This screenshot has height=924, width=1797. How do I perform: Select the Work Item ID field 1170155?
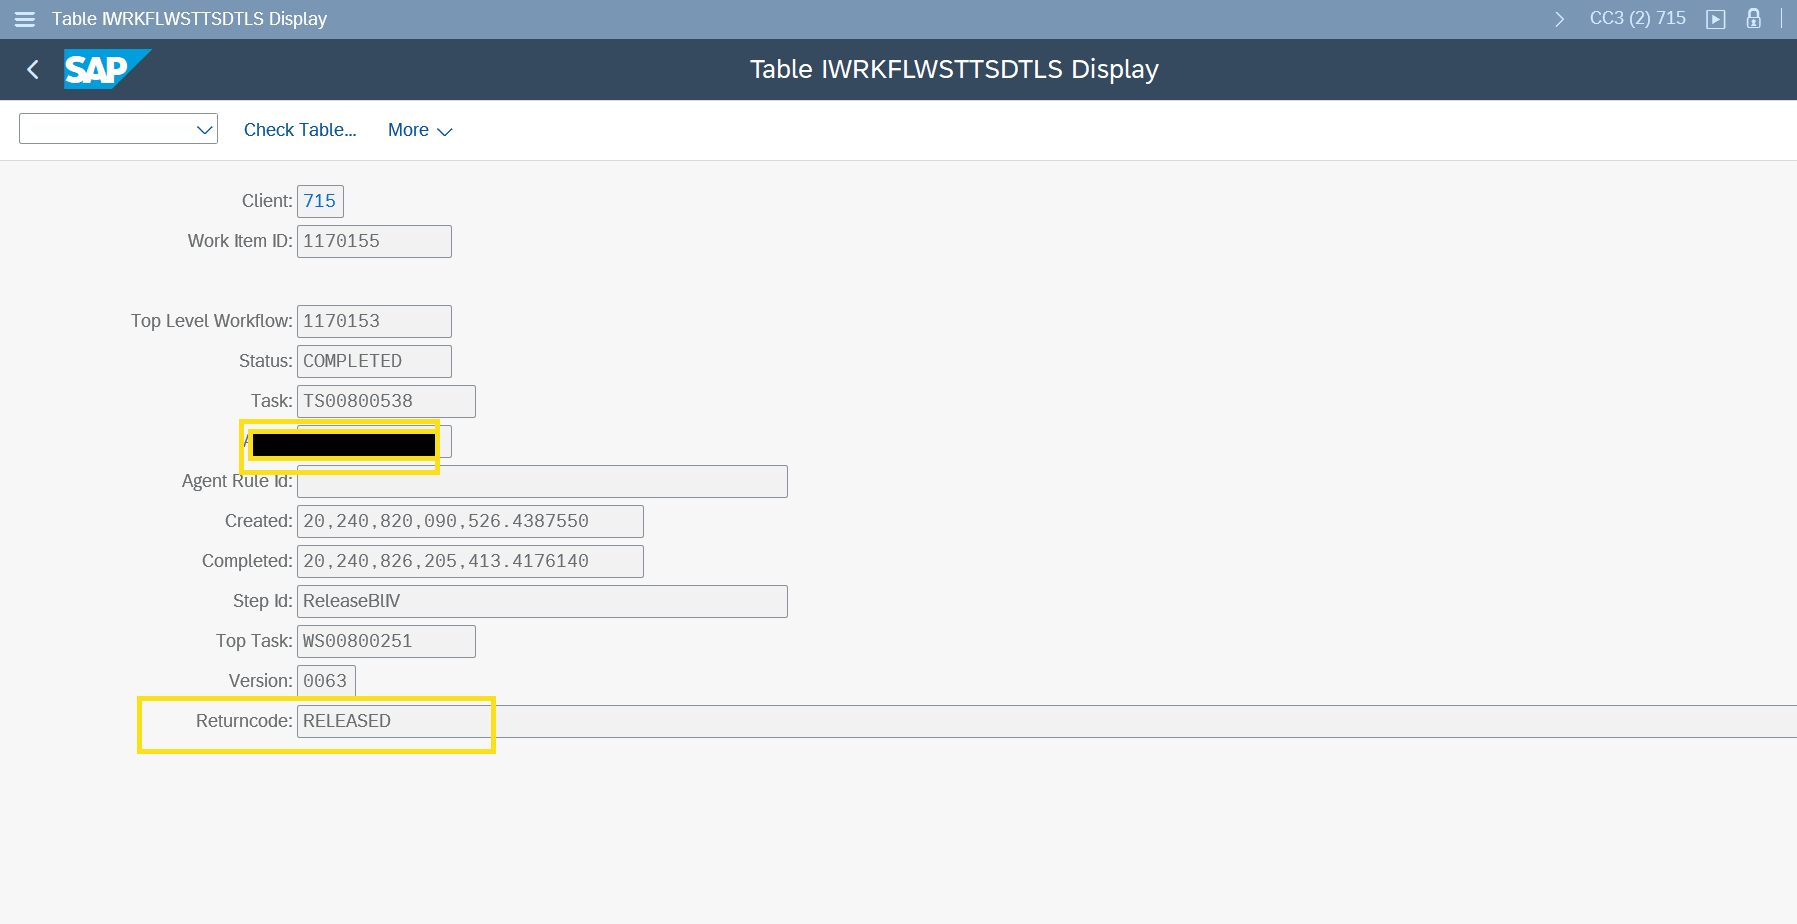coord(374,241)
